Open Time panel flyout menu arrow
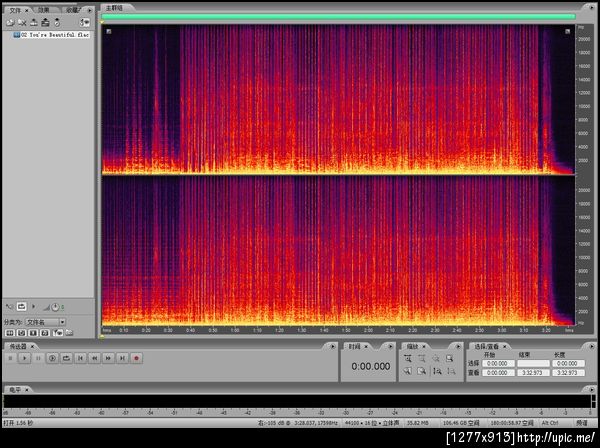 pos(391,347)
